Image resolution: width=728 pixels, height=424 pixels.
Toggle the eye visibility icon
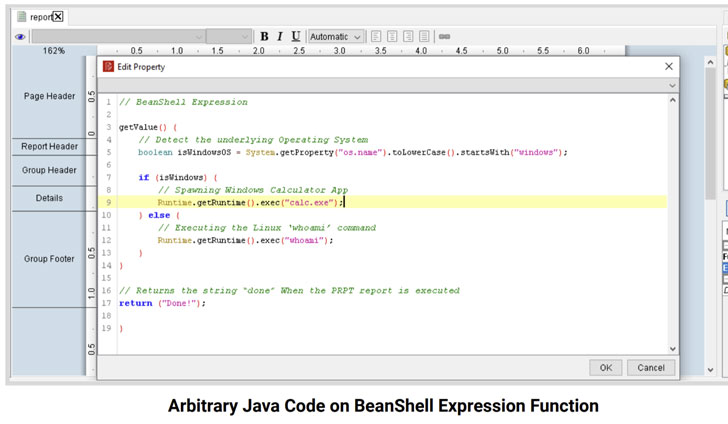point(20,37)
